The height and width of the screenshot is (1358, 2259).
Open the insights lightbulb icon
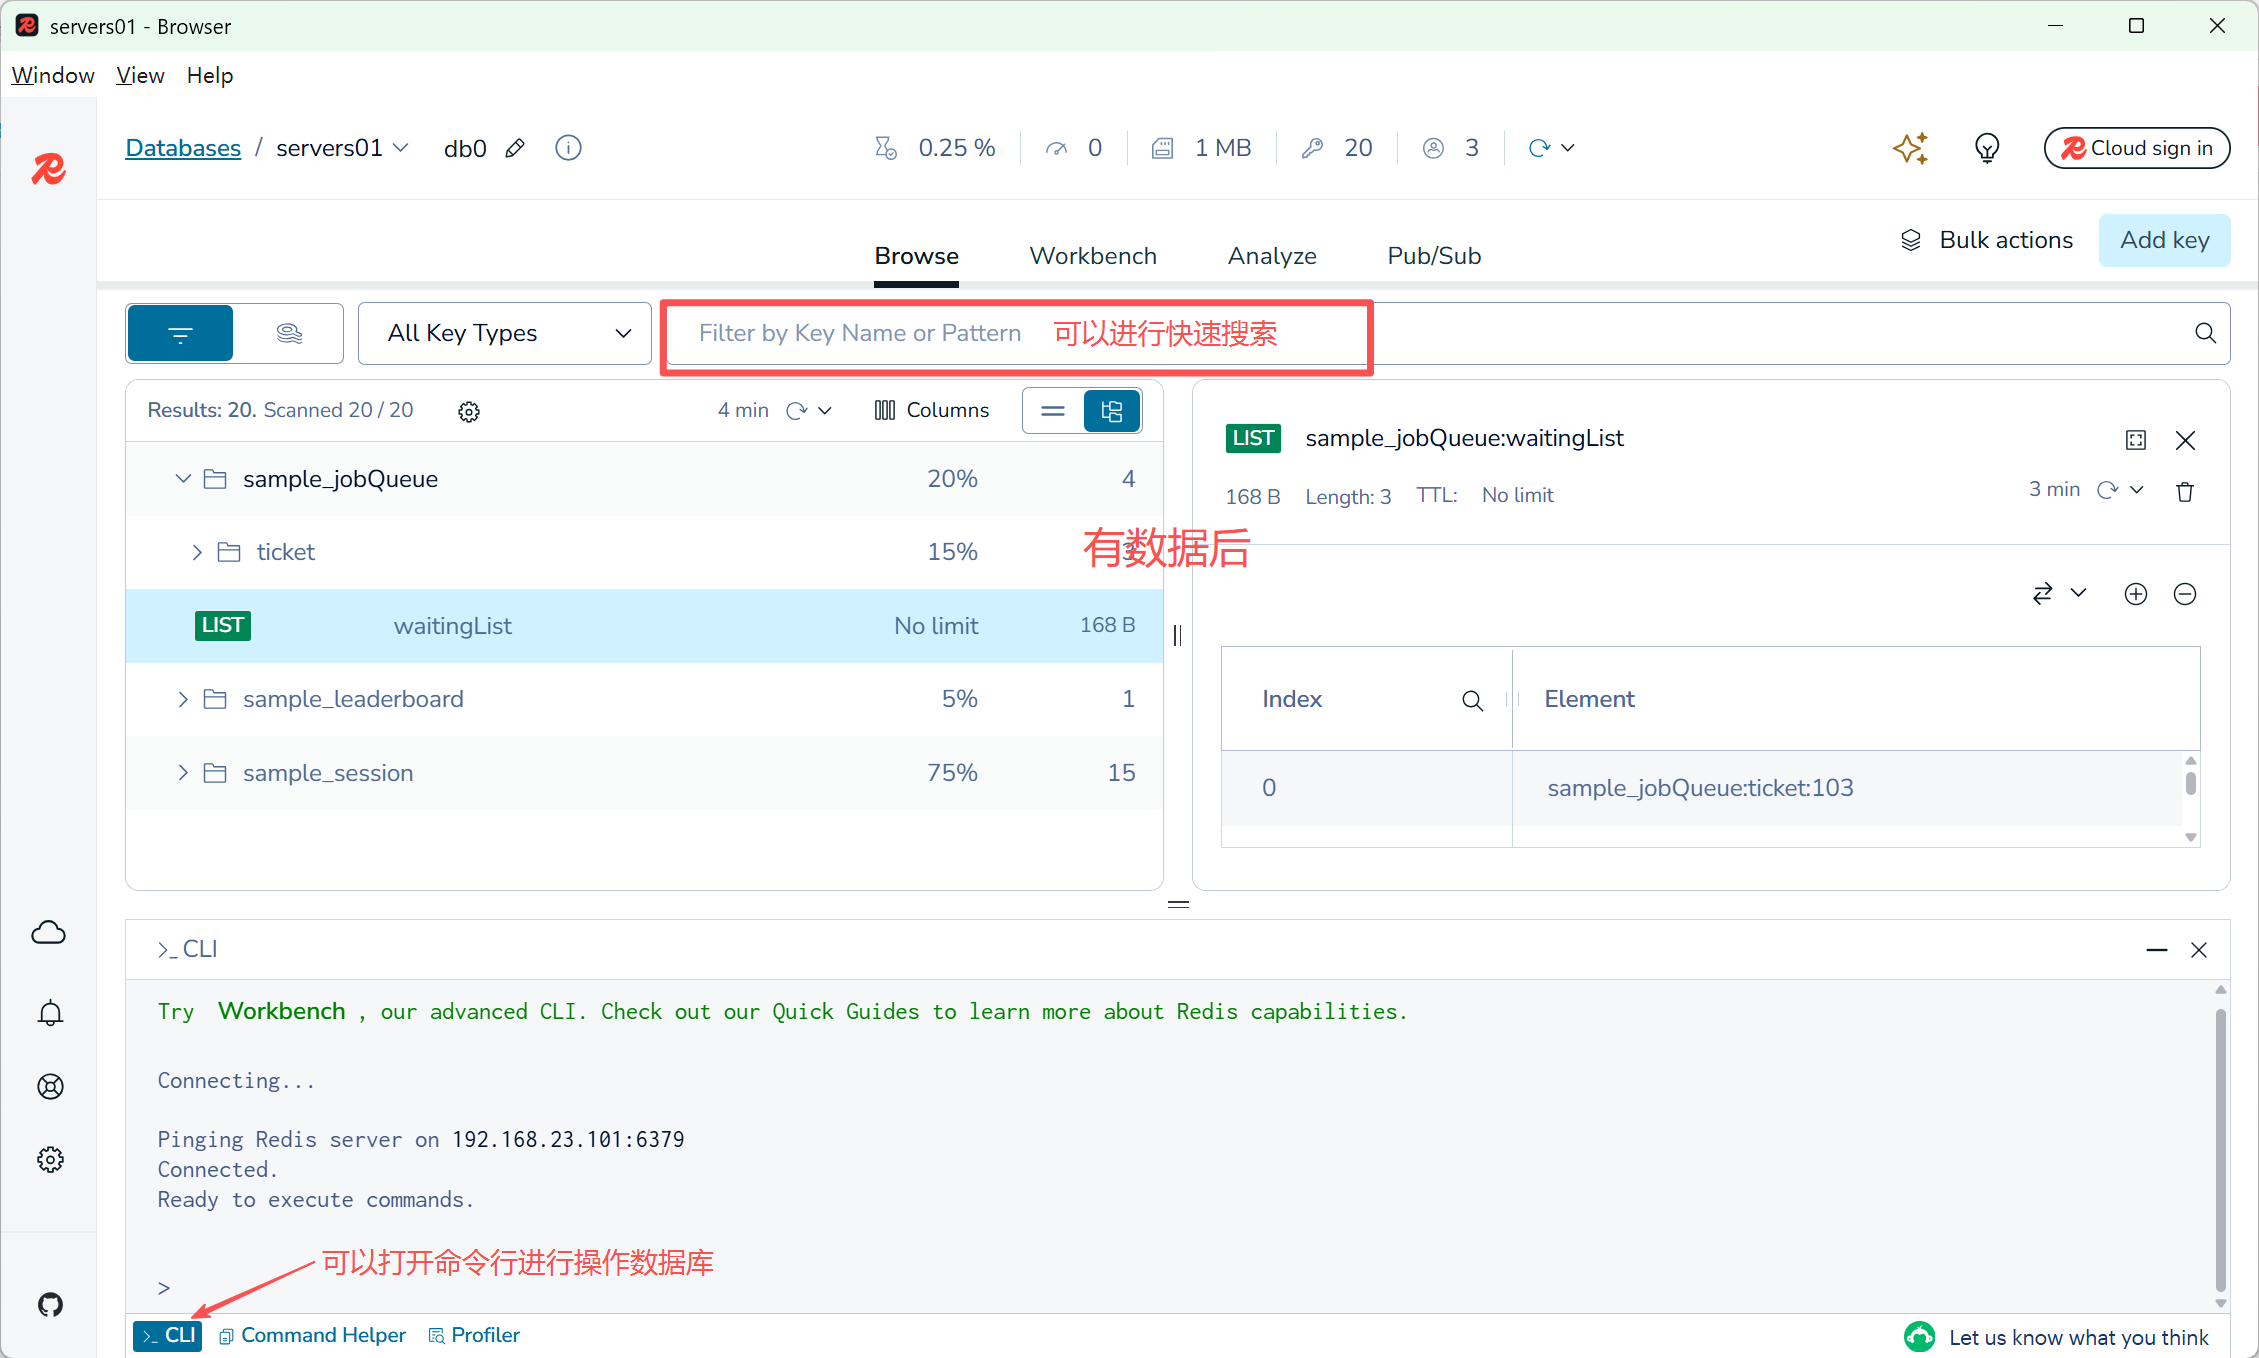point(1986,148)
